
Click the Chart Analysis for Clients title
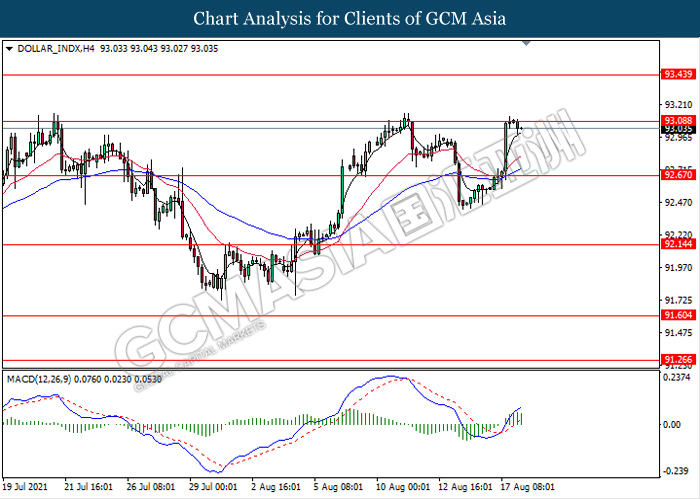coord(350,18)
